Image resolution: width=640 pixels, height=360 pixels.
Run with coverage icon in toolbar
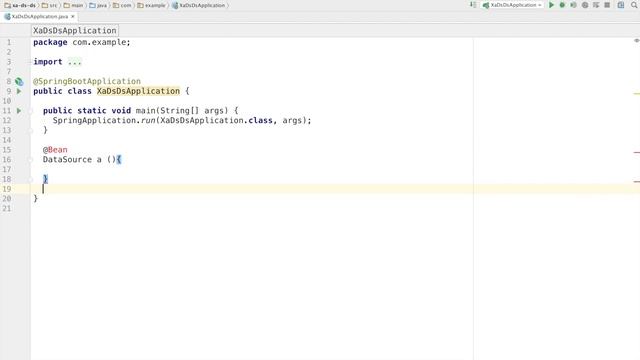(573, 5)
